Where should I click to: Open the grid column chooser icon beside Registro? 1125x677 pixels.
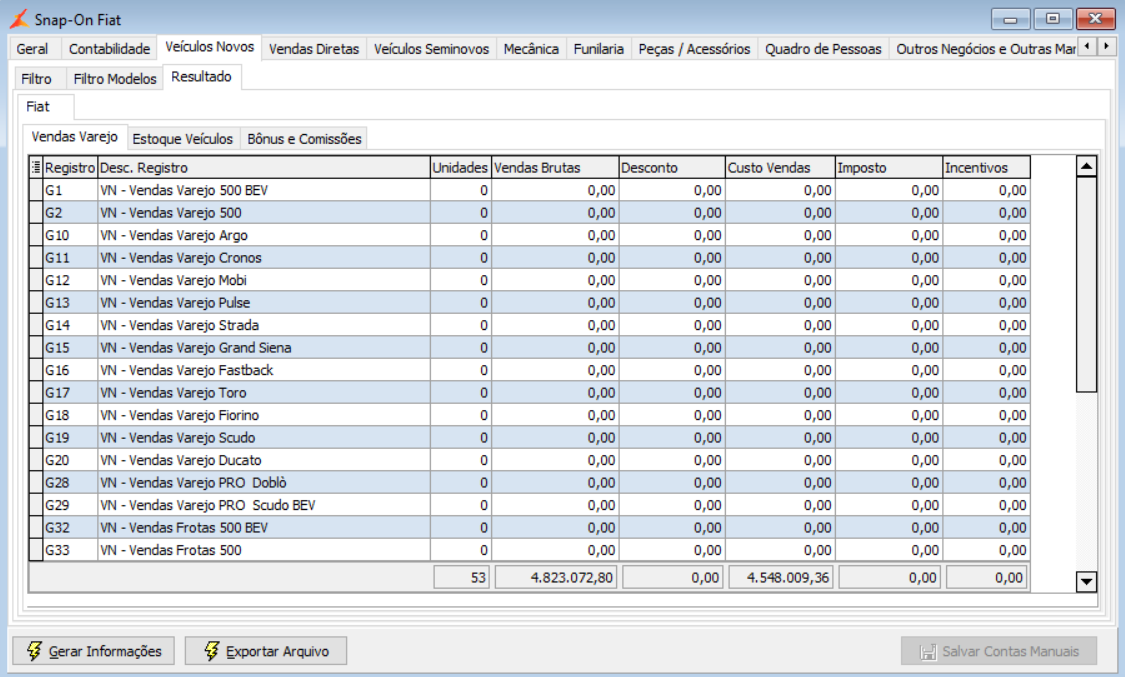coord(36,167)
